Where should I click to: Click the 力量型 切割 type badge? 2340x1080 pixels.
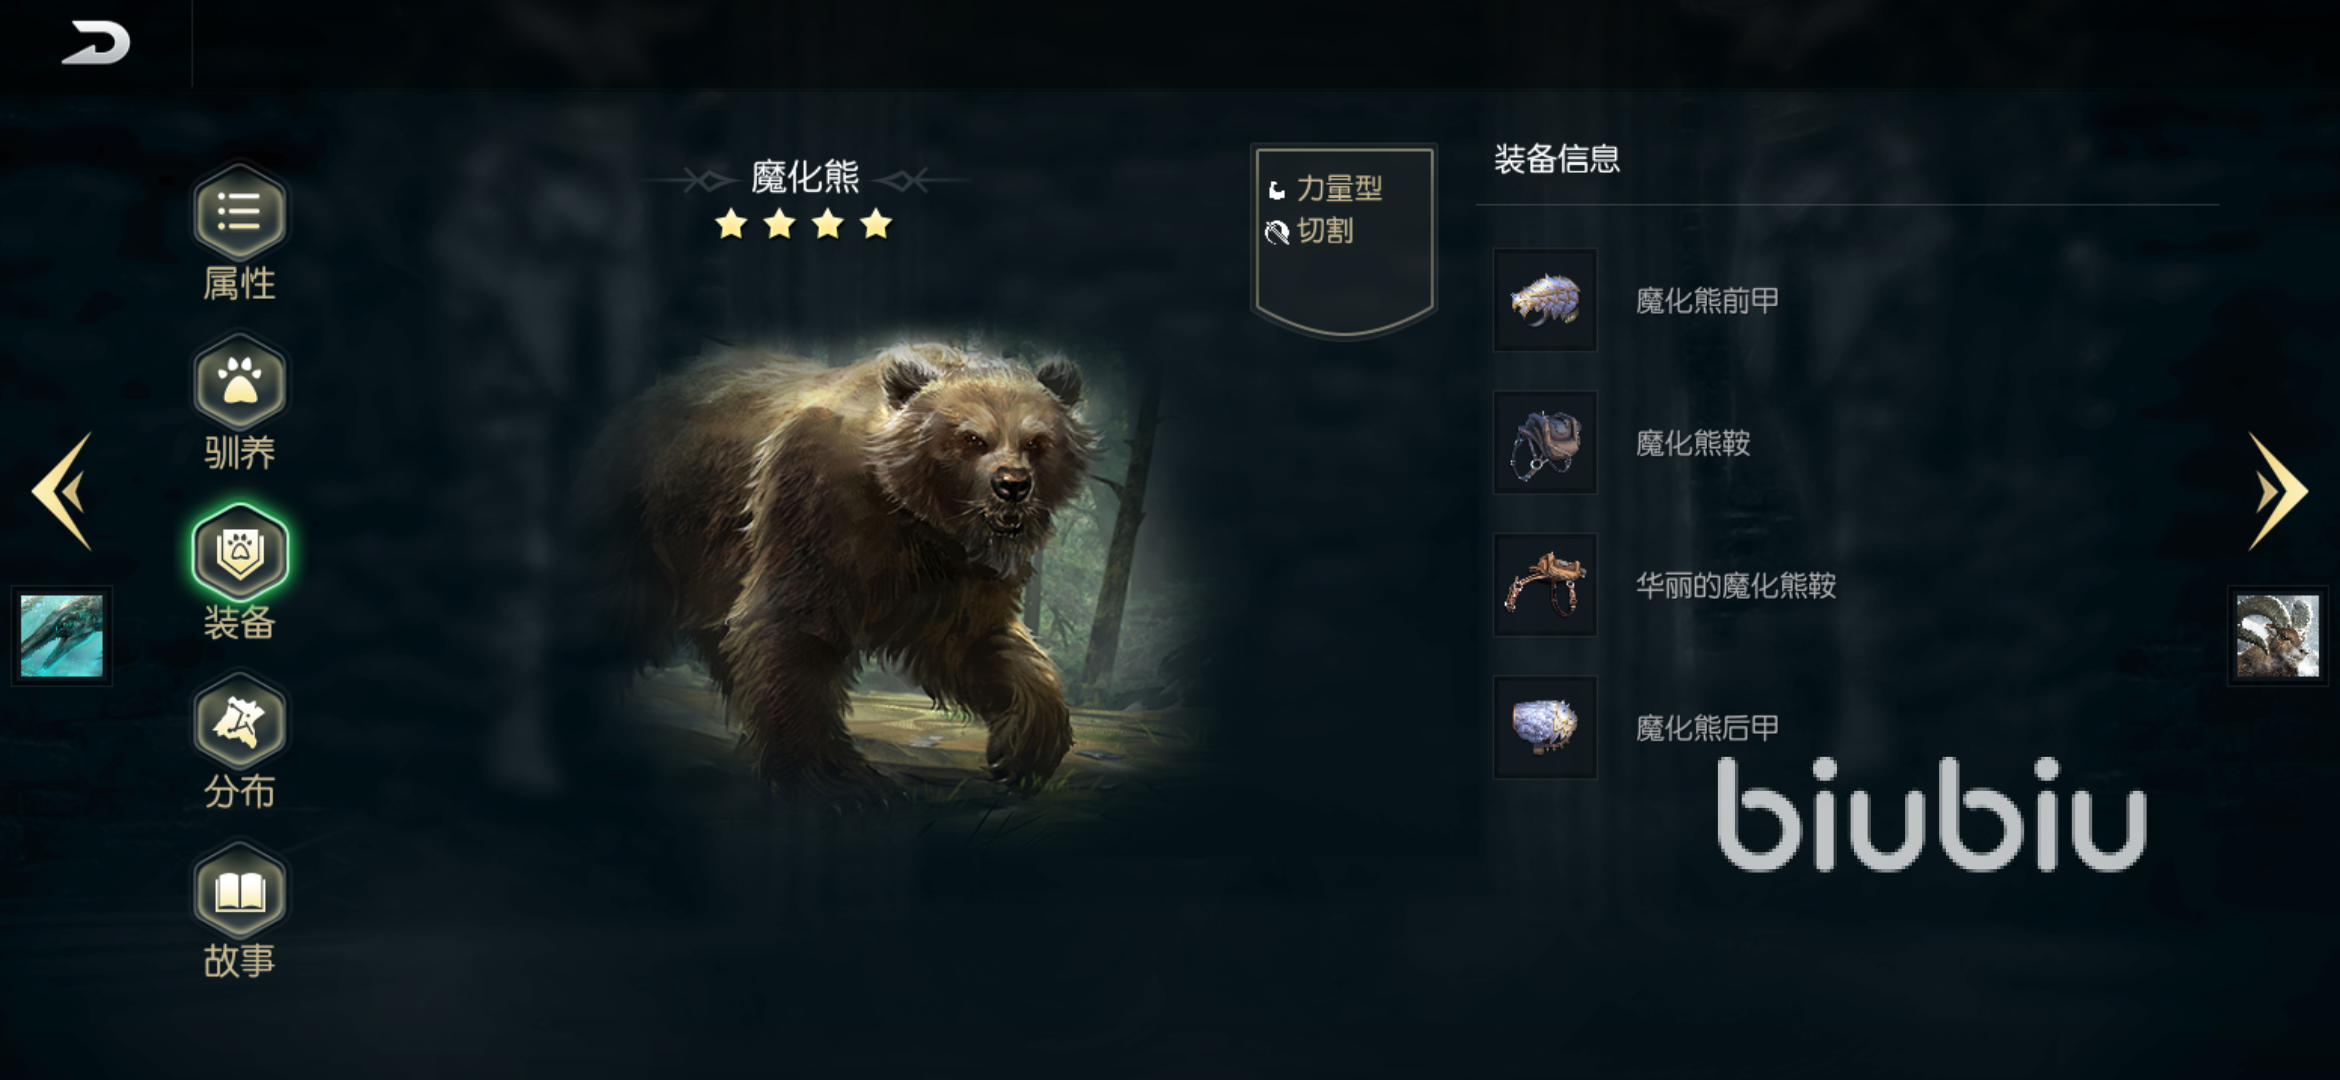click(x=1344, y=240)
